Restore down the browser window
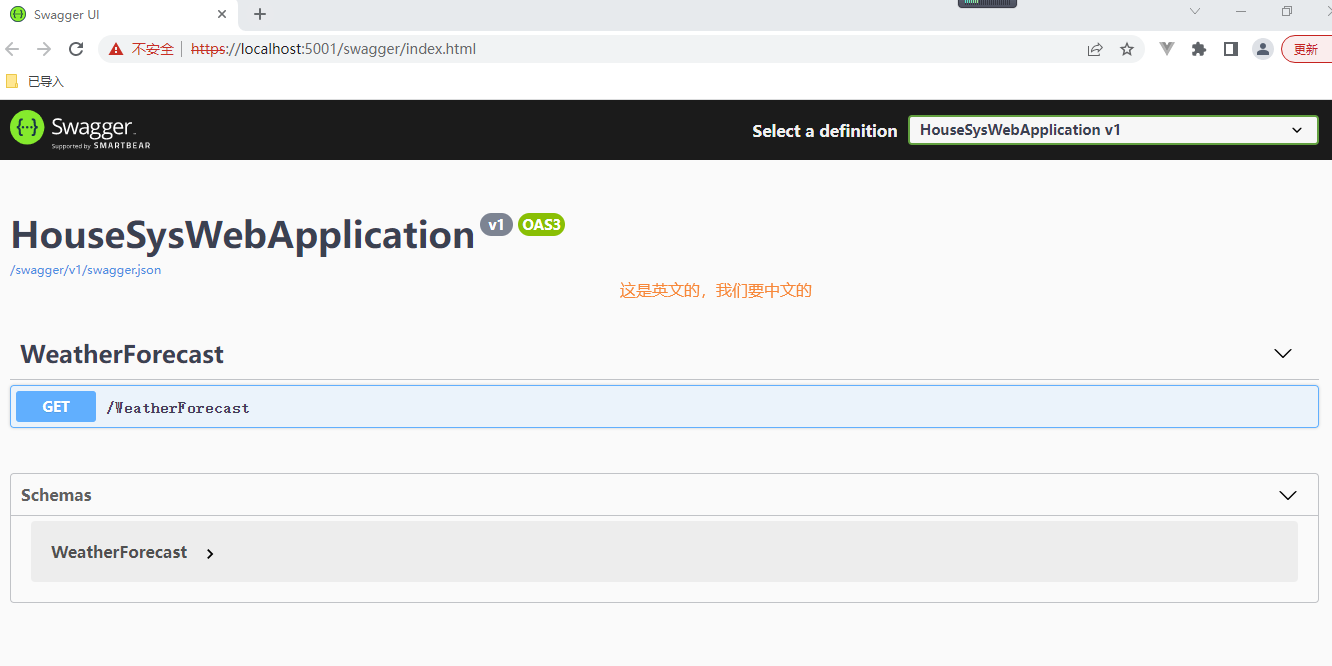The height and width of the screenshot is (666, 1332). point(1287,12)
